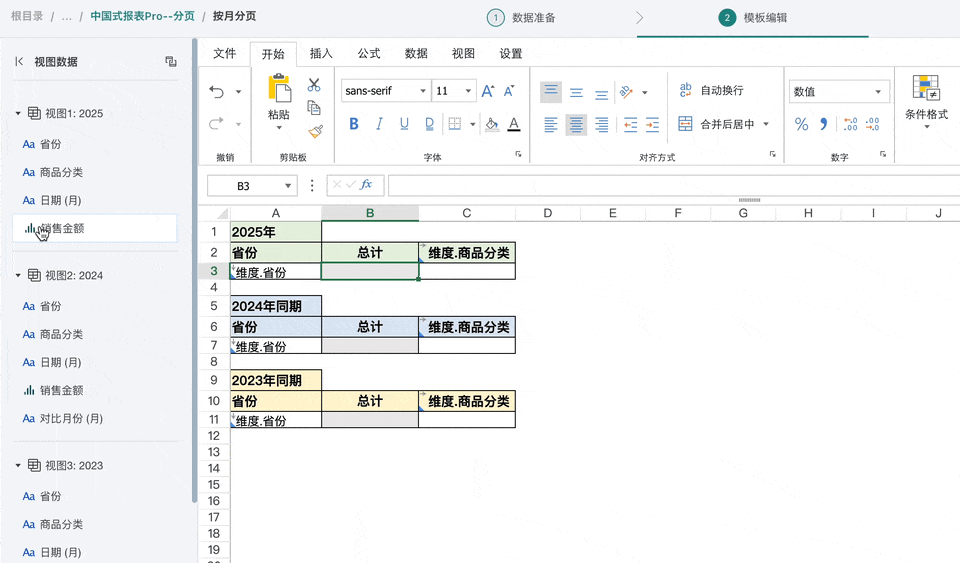Switch to the 公式 ribbon tab
Image resolution: width=960 pixels, height=563 pixels.
tap(369, 54)
